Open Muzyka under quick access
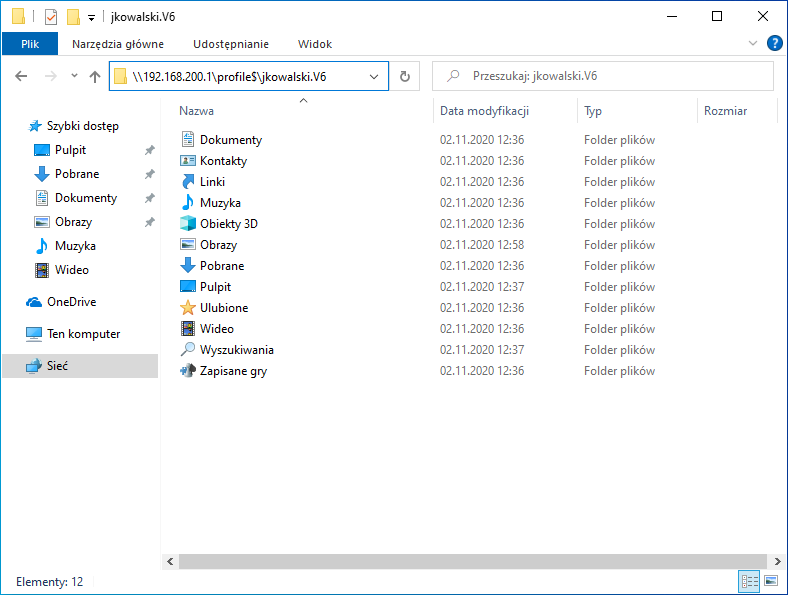Image resolution: width=788 pixels, height=595 pixels. click(65, 246)
